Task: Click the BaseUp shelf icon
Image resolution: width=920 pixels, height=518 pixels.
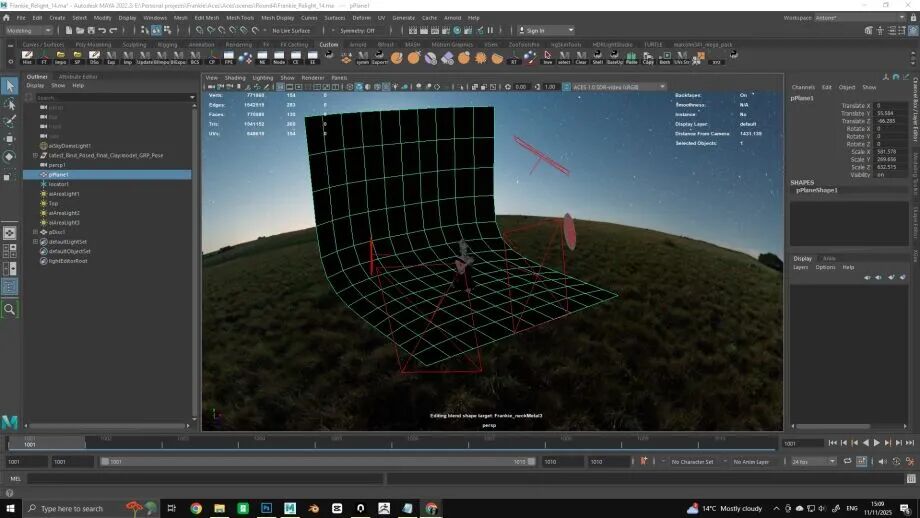Action: (615, 58)
